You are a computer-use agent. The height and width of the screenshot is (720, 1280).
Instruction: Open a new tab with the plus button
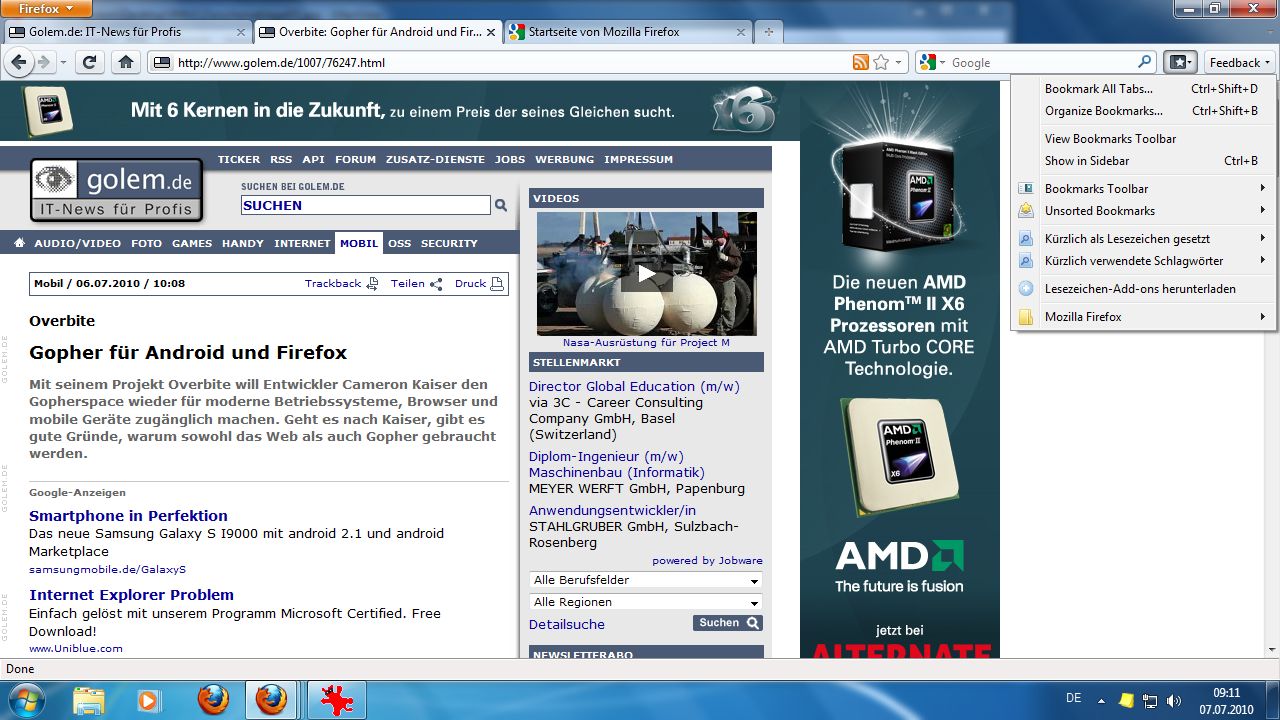coord(768,32)
